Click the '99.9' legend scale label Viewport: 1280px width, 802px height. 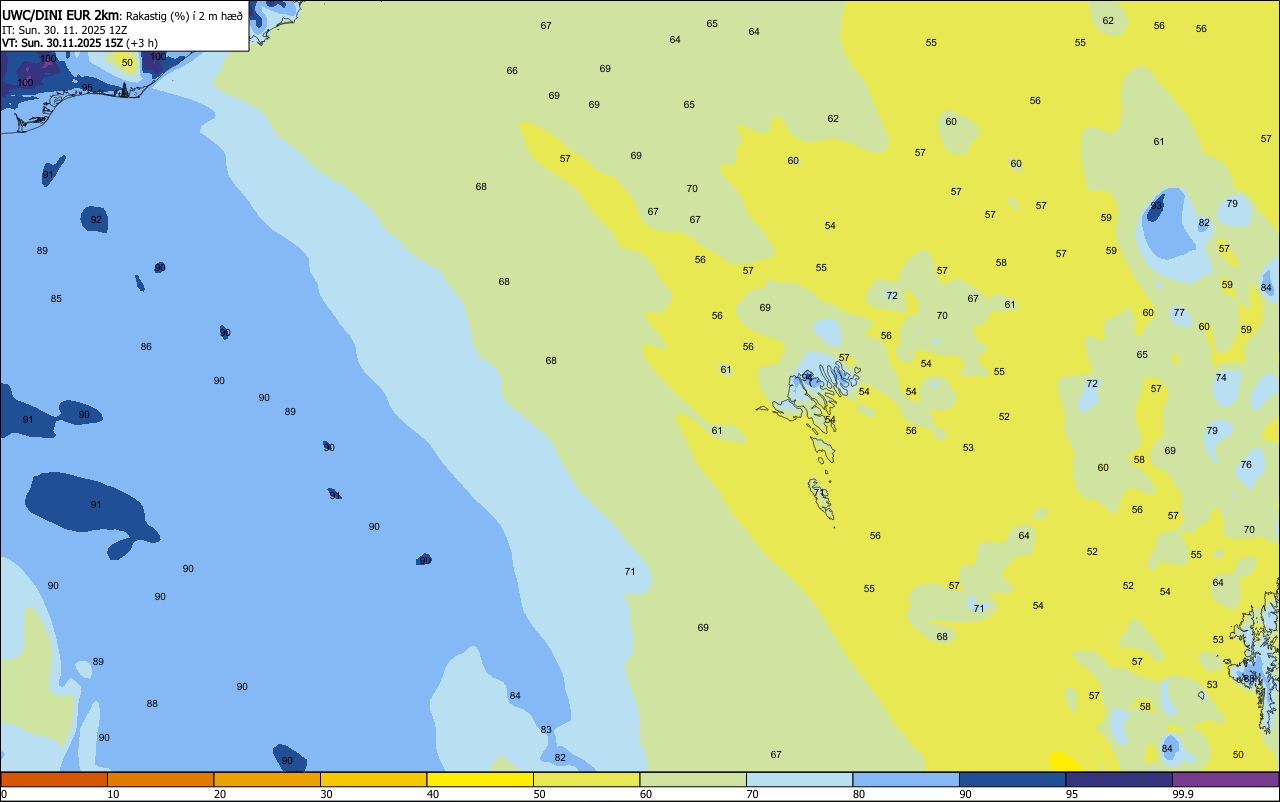point(1183,794)
